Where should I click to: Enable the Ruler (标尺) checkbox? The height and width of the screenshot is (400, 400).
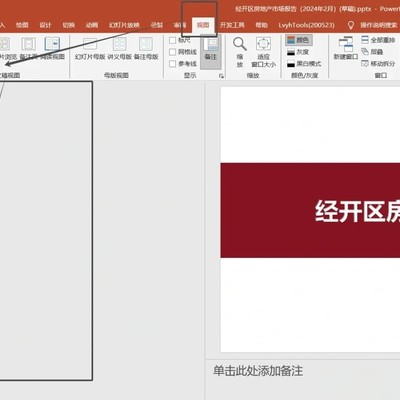pyautogui.click(x=172, y=40)
